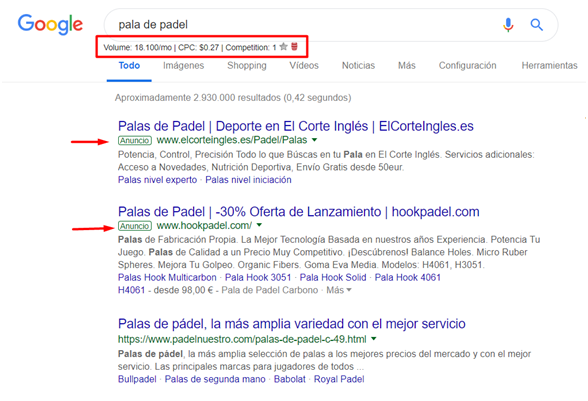Click the padelnuestro.com URL
Image resolution: width=588 pixels, height=401 pixels.
242,339
